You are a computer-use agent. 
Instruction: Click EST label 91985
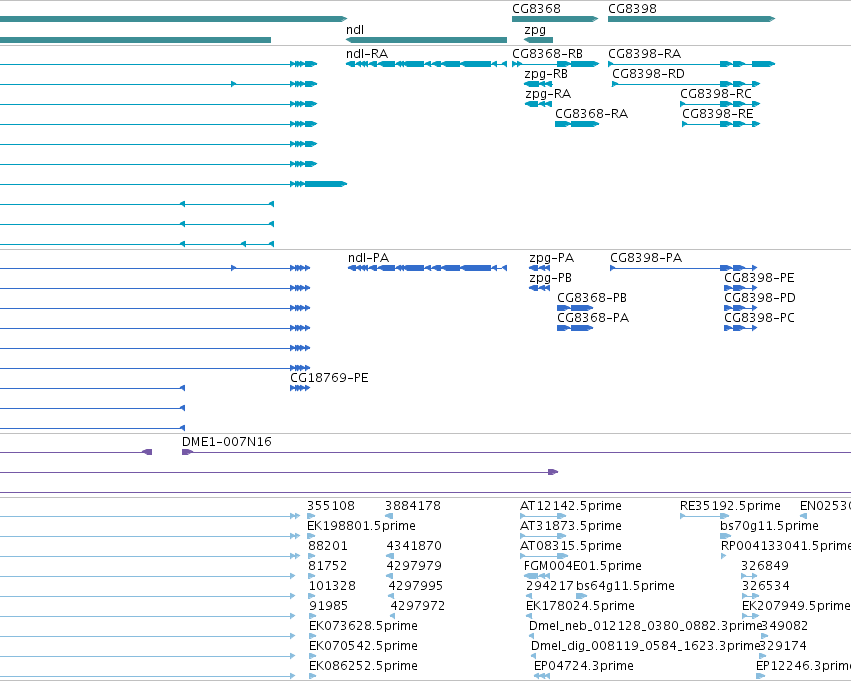[x=329, y=606]
